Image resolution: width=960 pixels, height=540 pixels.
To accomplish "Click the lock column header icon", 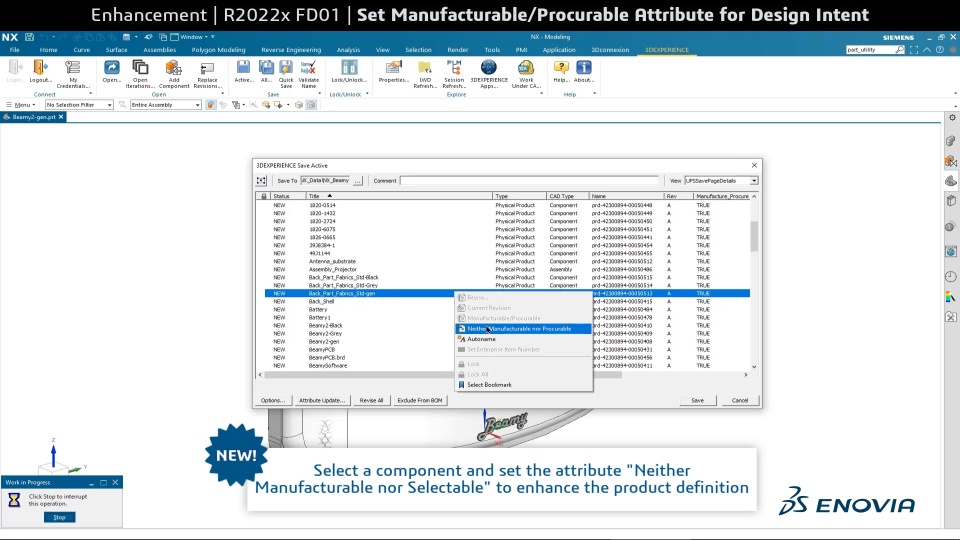I will tap(264, 196).
